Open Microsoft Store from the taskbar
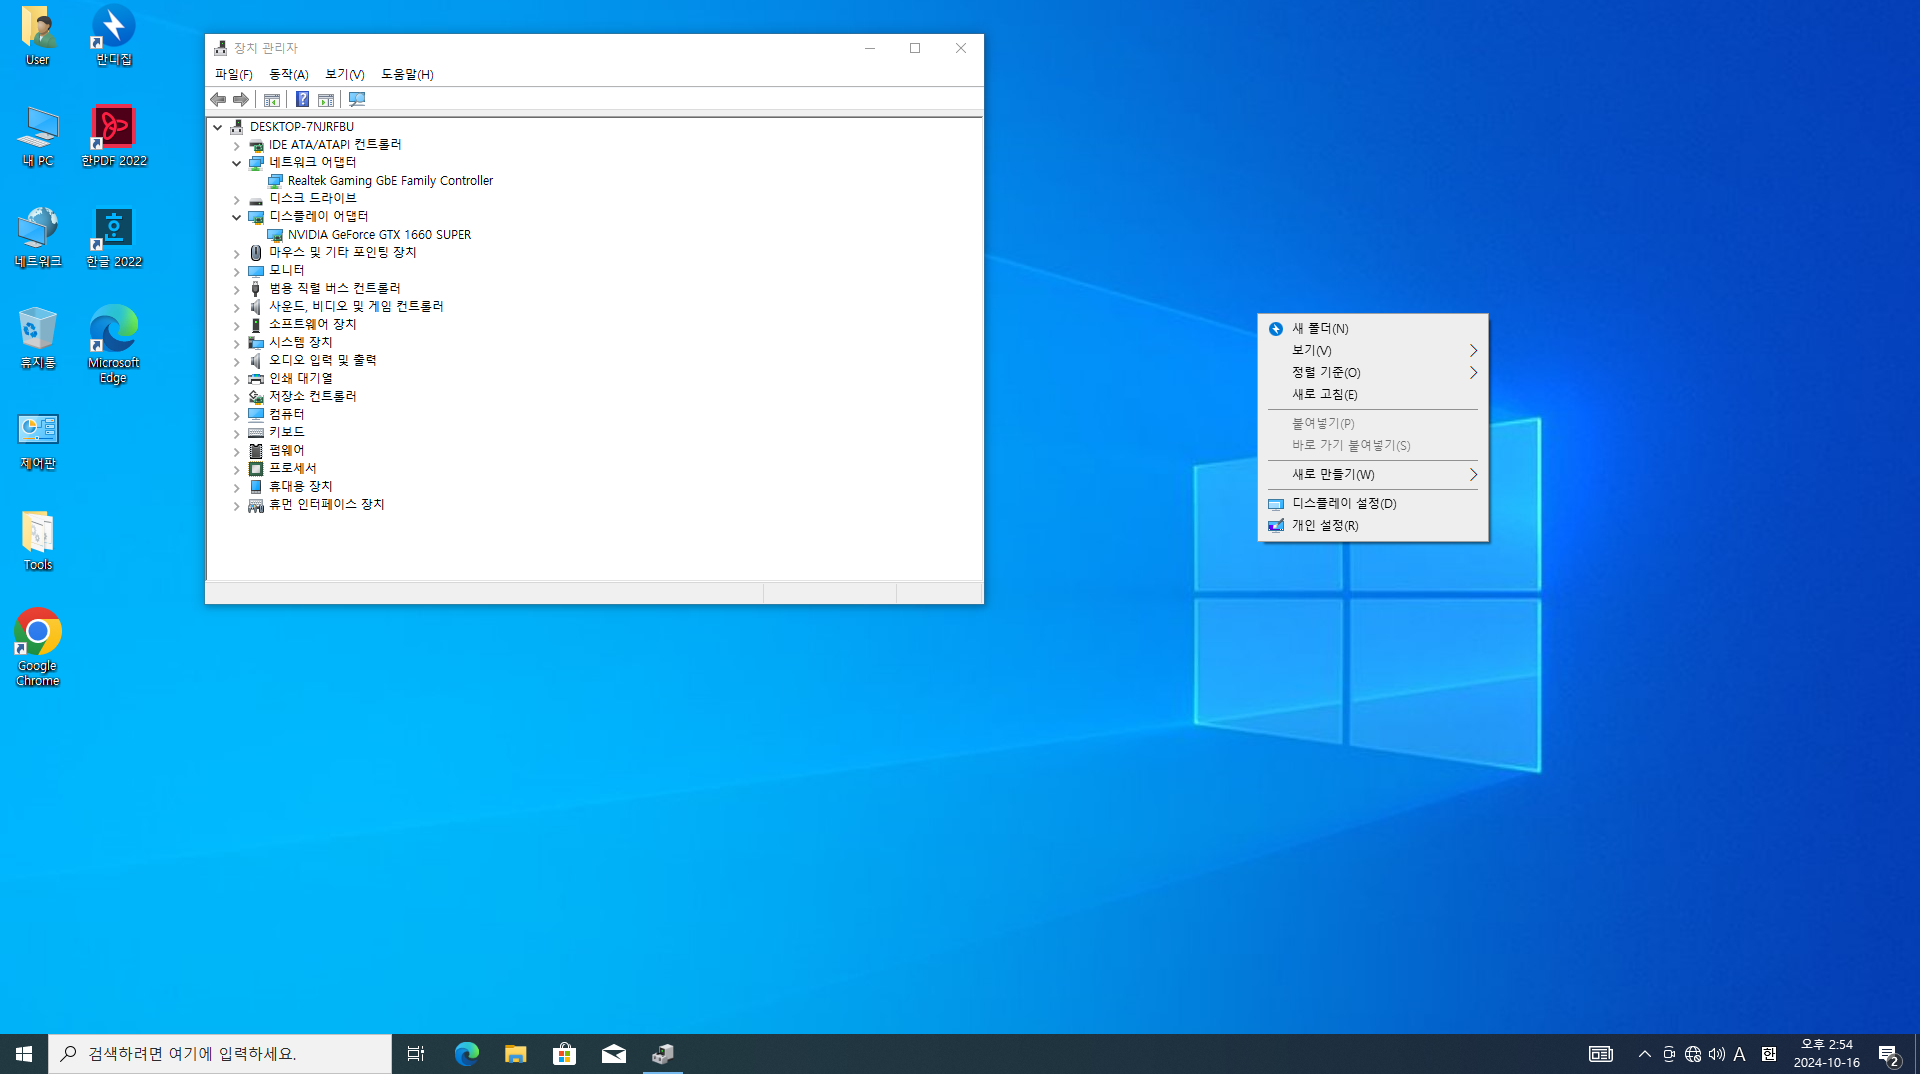Screen dimensions: 1920x1074 564,1054
